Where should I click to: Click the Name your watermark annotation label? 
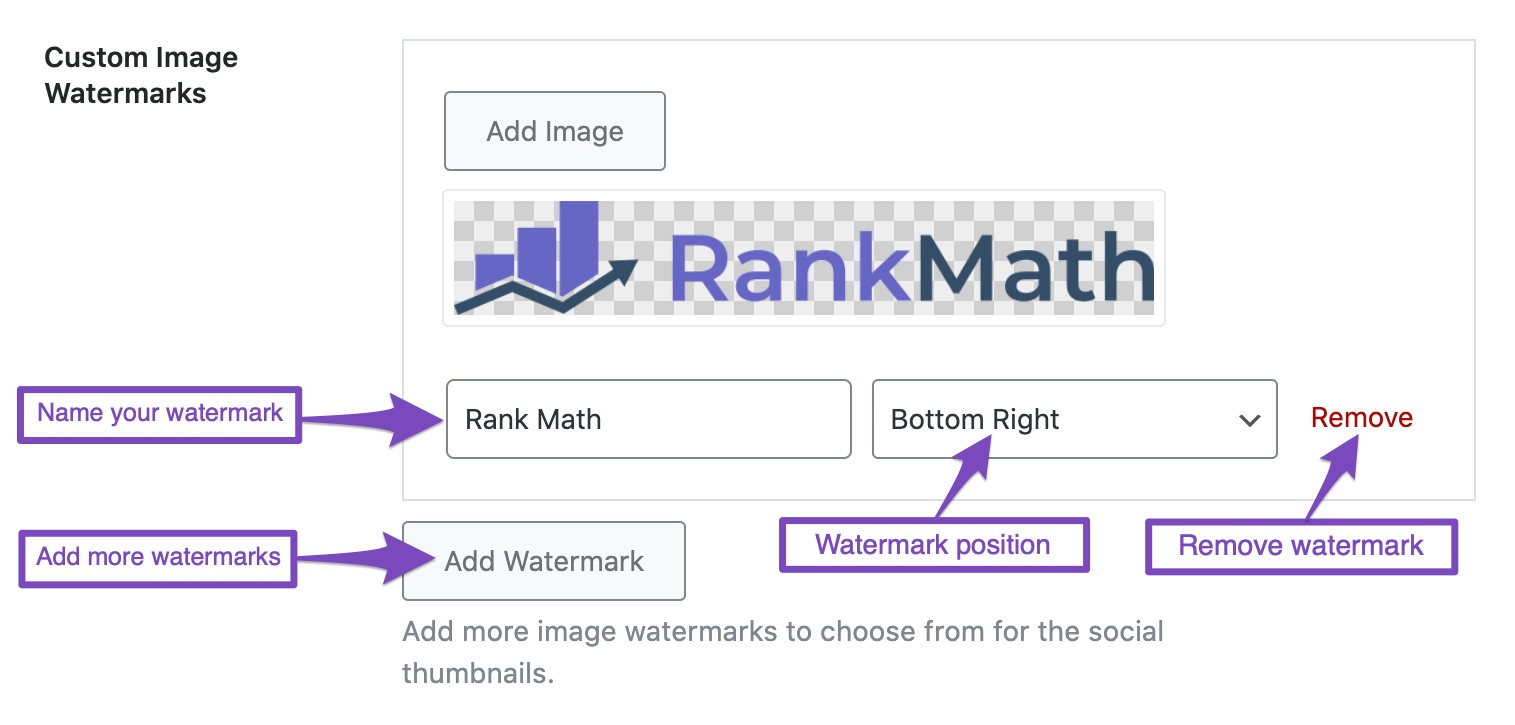[158, 412]
